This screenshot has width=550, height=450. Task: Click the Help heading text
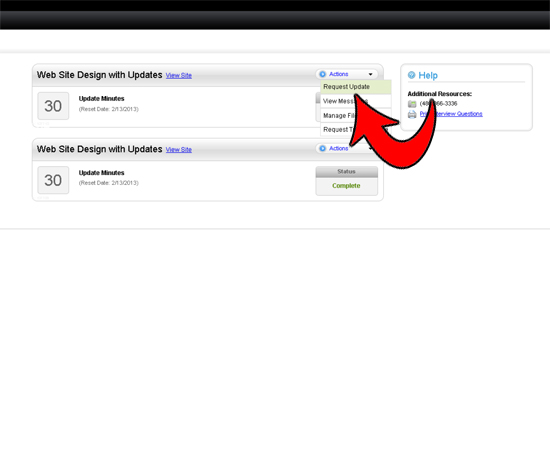coord(428,75)
